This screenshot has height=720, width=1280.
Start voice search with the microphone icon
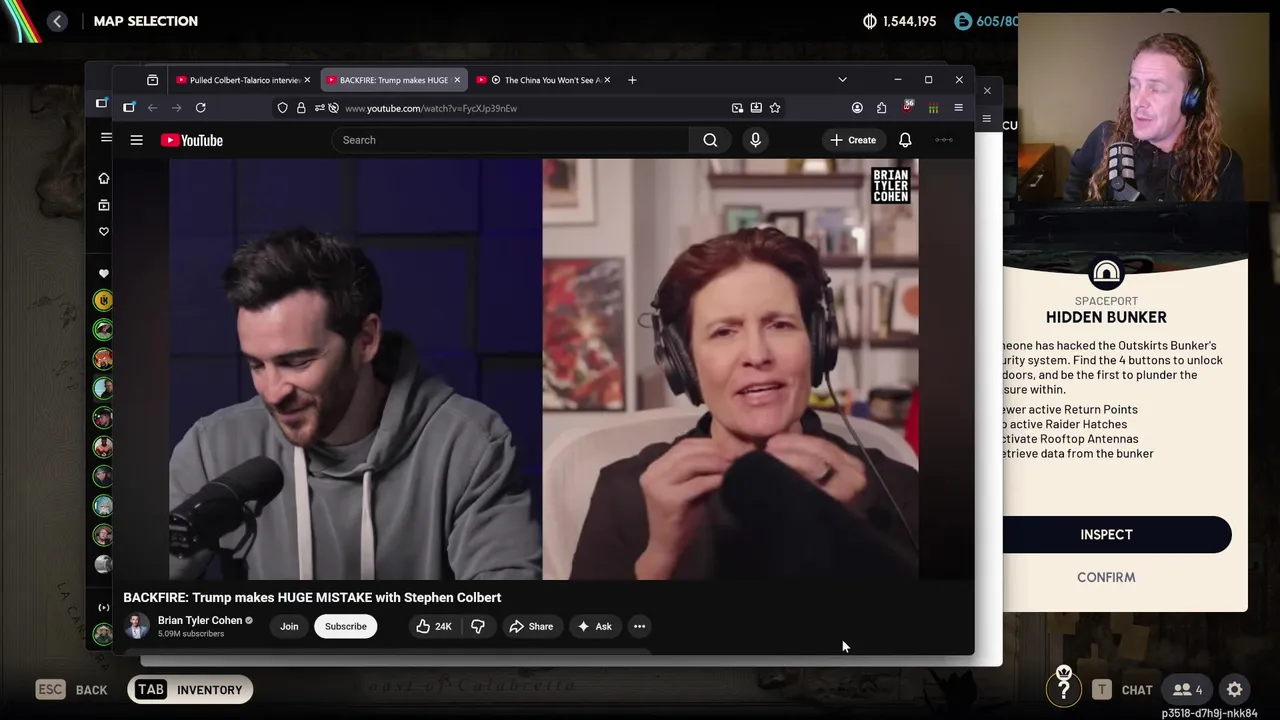pos(755,140)
